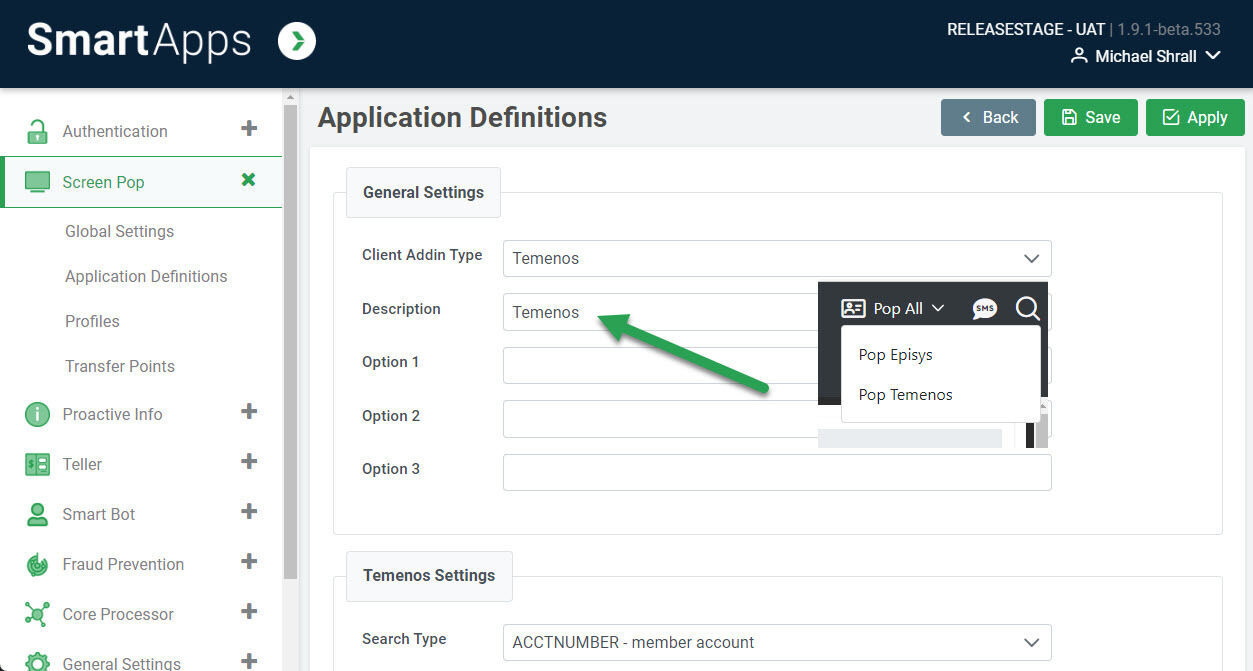Screen dimensions: 1253x671
Task: Click the green chevron icon beside SmartApps logo
Action: coord(297,41)
